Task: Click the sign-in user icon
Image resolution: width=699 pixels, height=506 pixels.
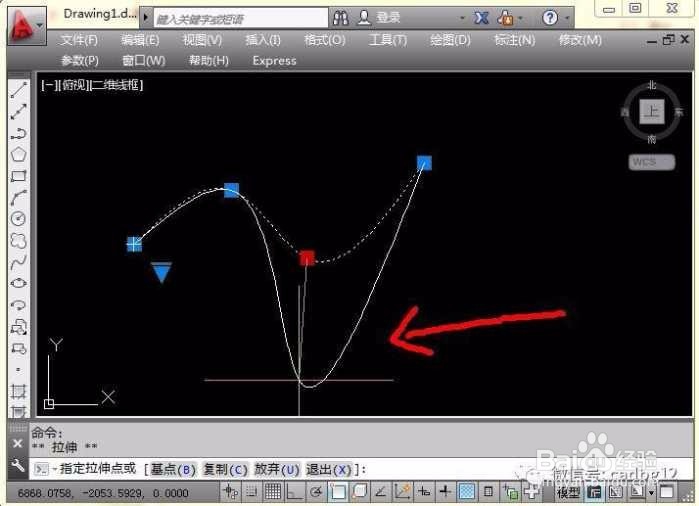Action: [364, 18]
